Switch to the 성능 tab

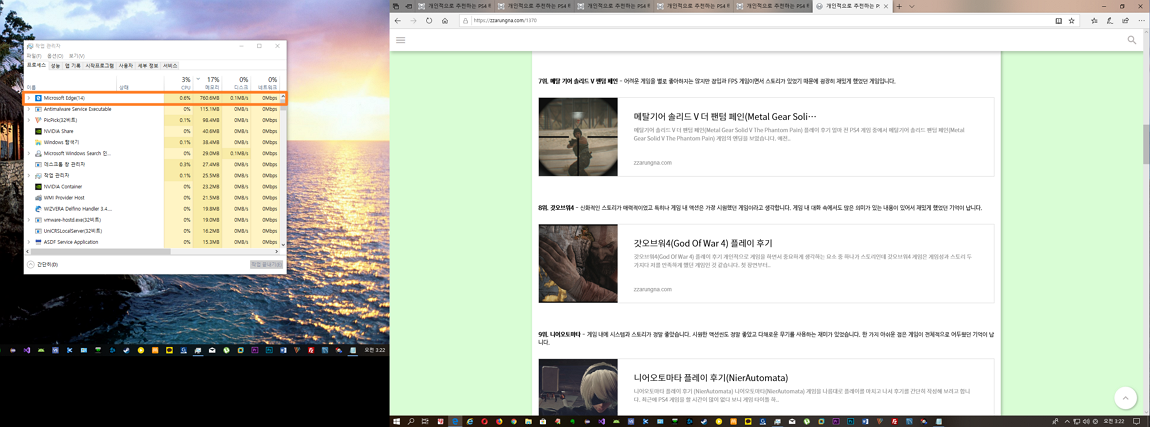tap(56, 65)
